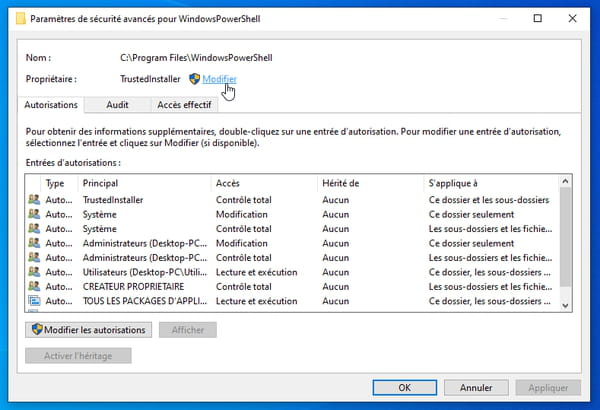Open the Accès effectif tab
Screen dimensions: 600x410
[184, 105]
